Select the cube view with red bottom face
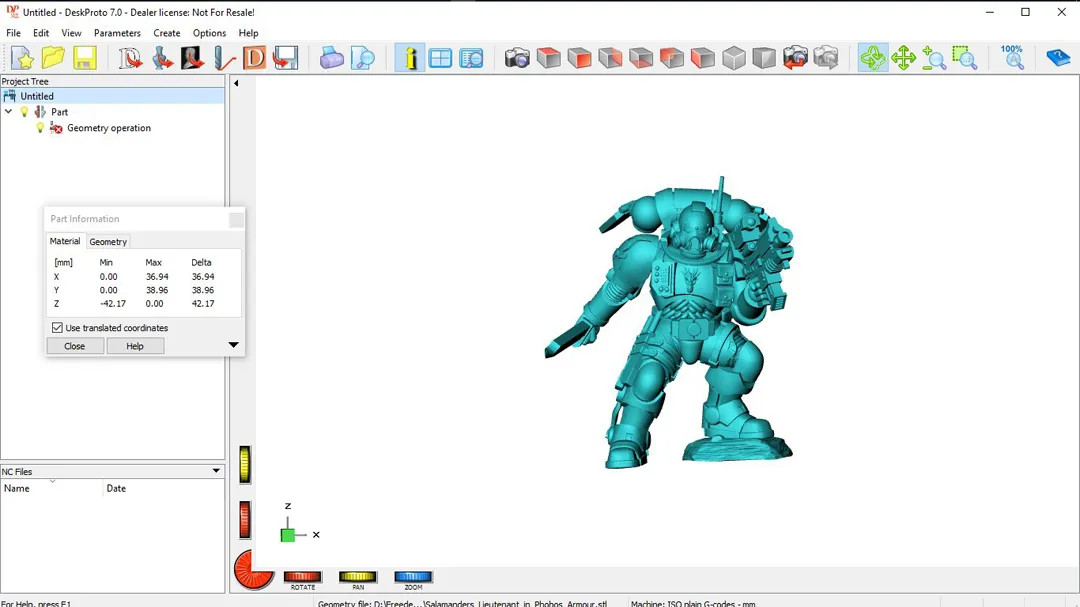This screenshot has height=607, width=1080. pos(641,58)
